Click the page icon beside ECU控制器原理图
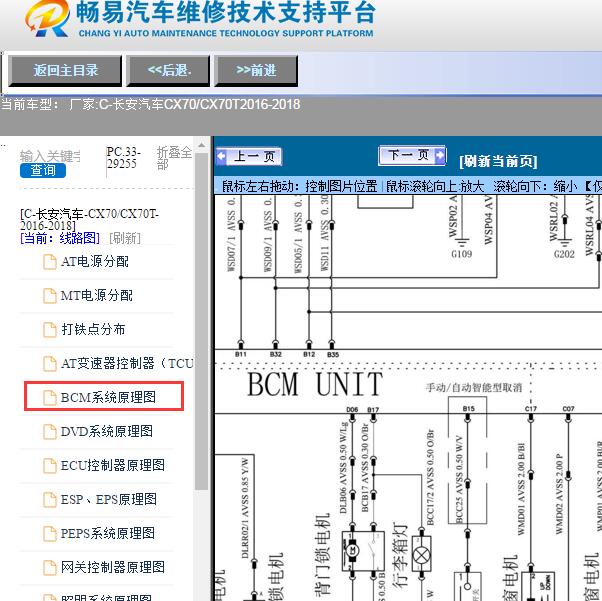The width and height of the screenshot is (602, 601). tap(50, 465)
